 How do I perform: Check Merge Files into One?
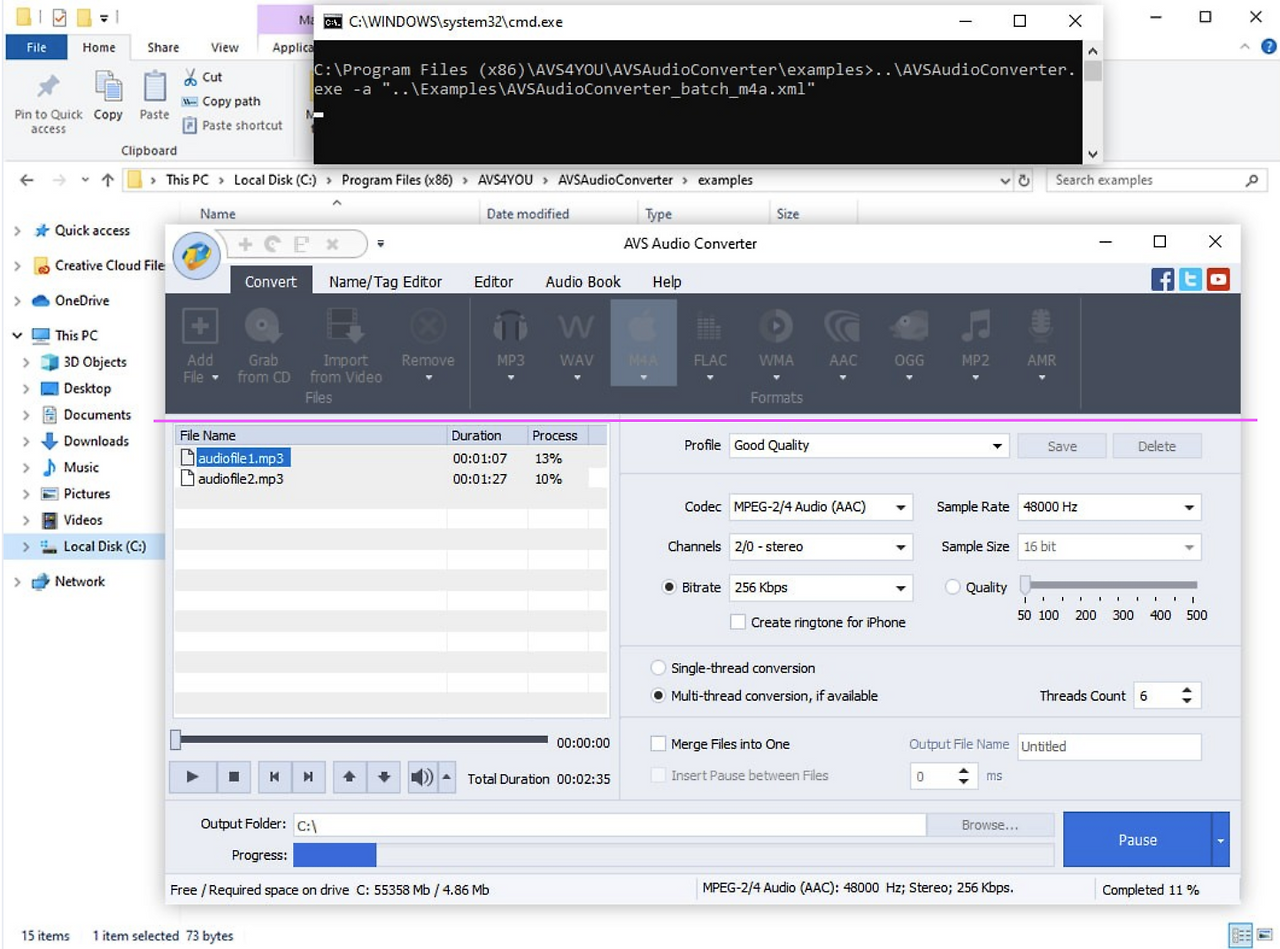coord(658,744)
